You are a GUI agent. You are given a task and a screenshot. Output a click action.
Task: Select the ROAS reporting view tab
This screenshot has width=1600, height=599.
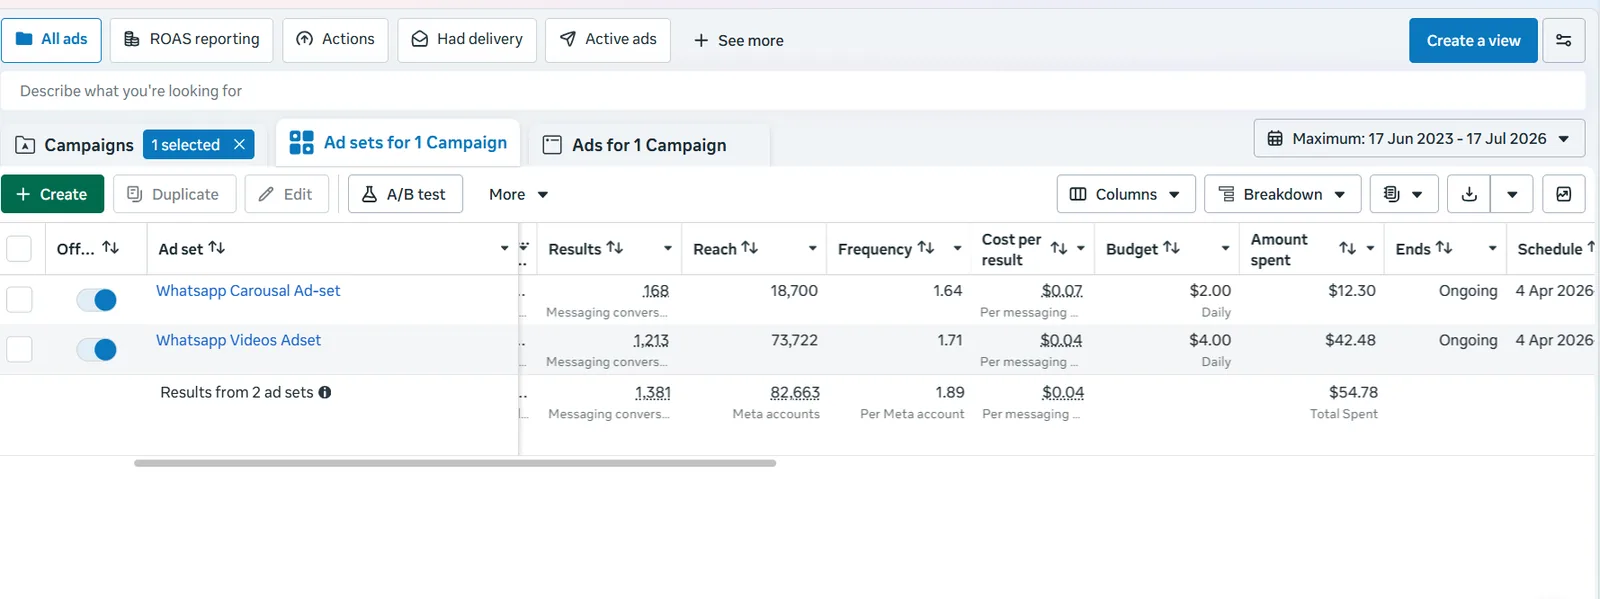click(191, 40)
